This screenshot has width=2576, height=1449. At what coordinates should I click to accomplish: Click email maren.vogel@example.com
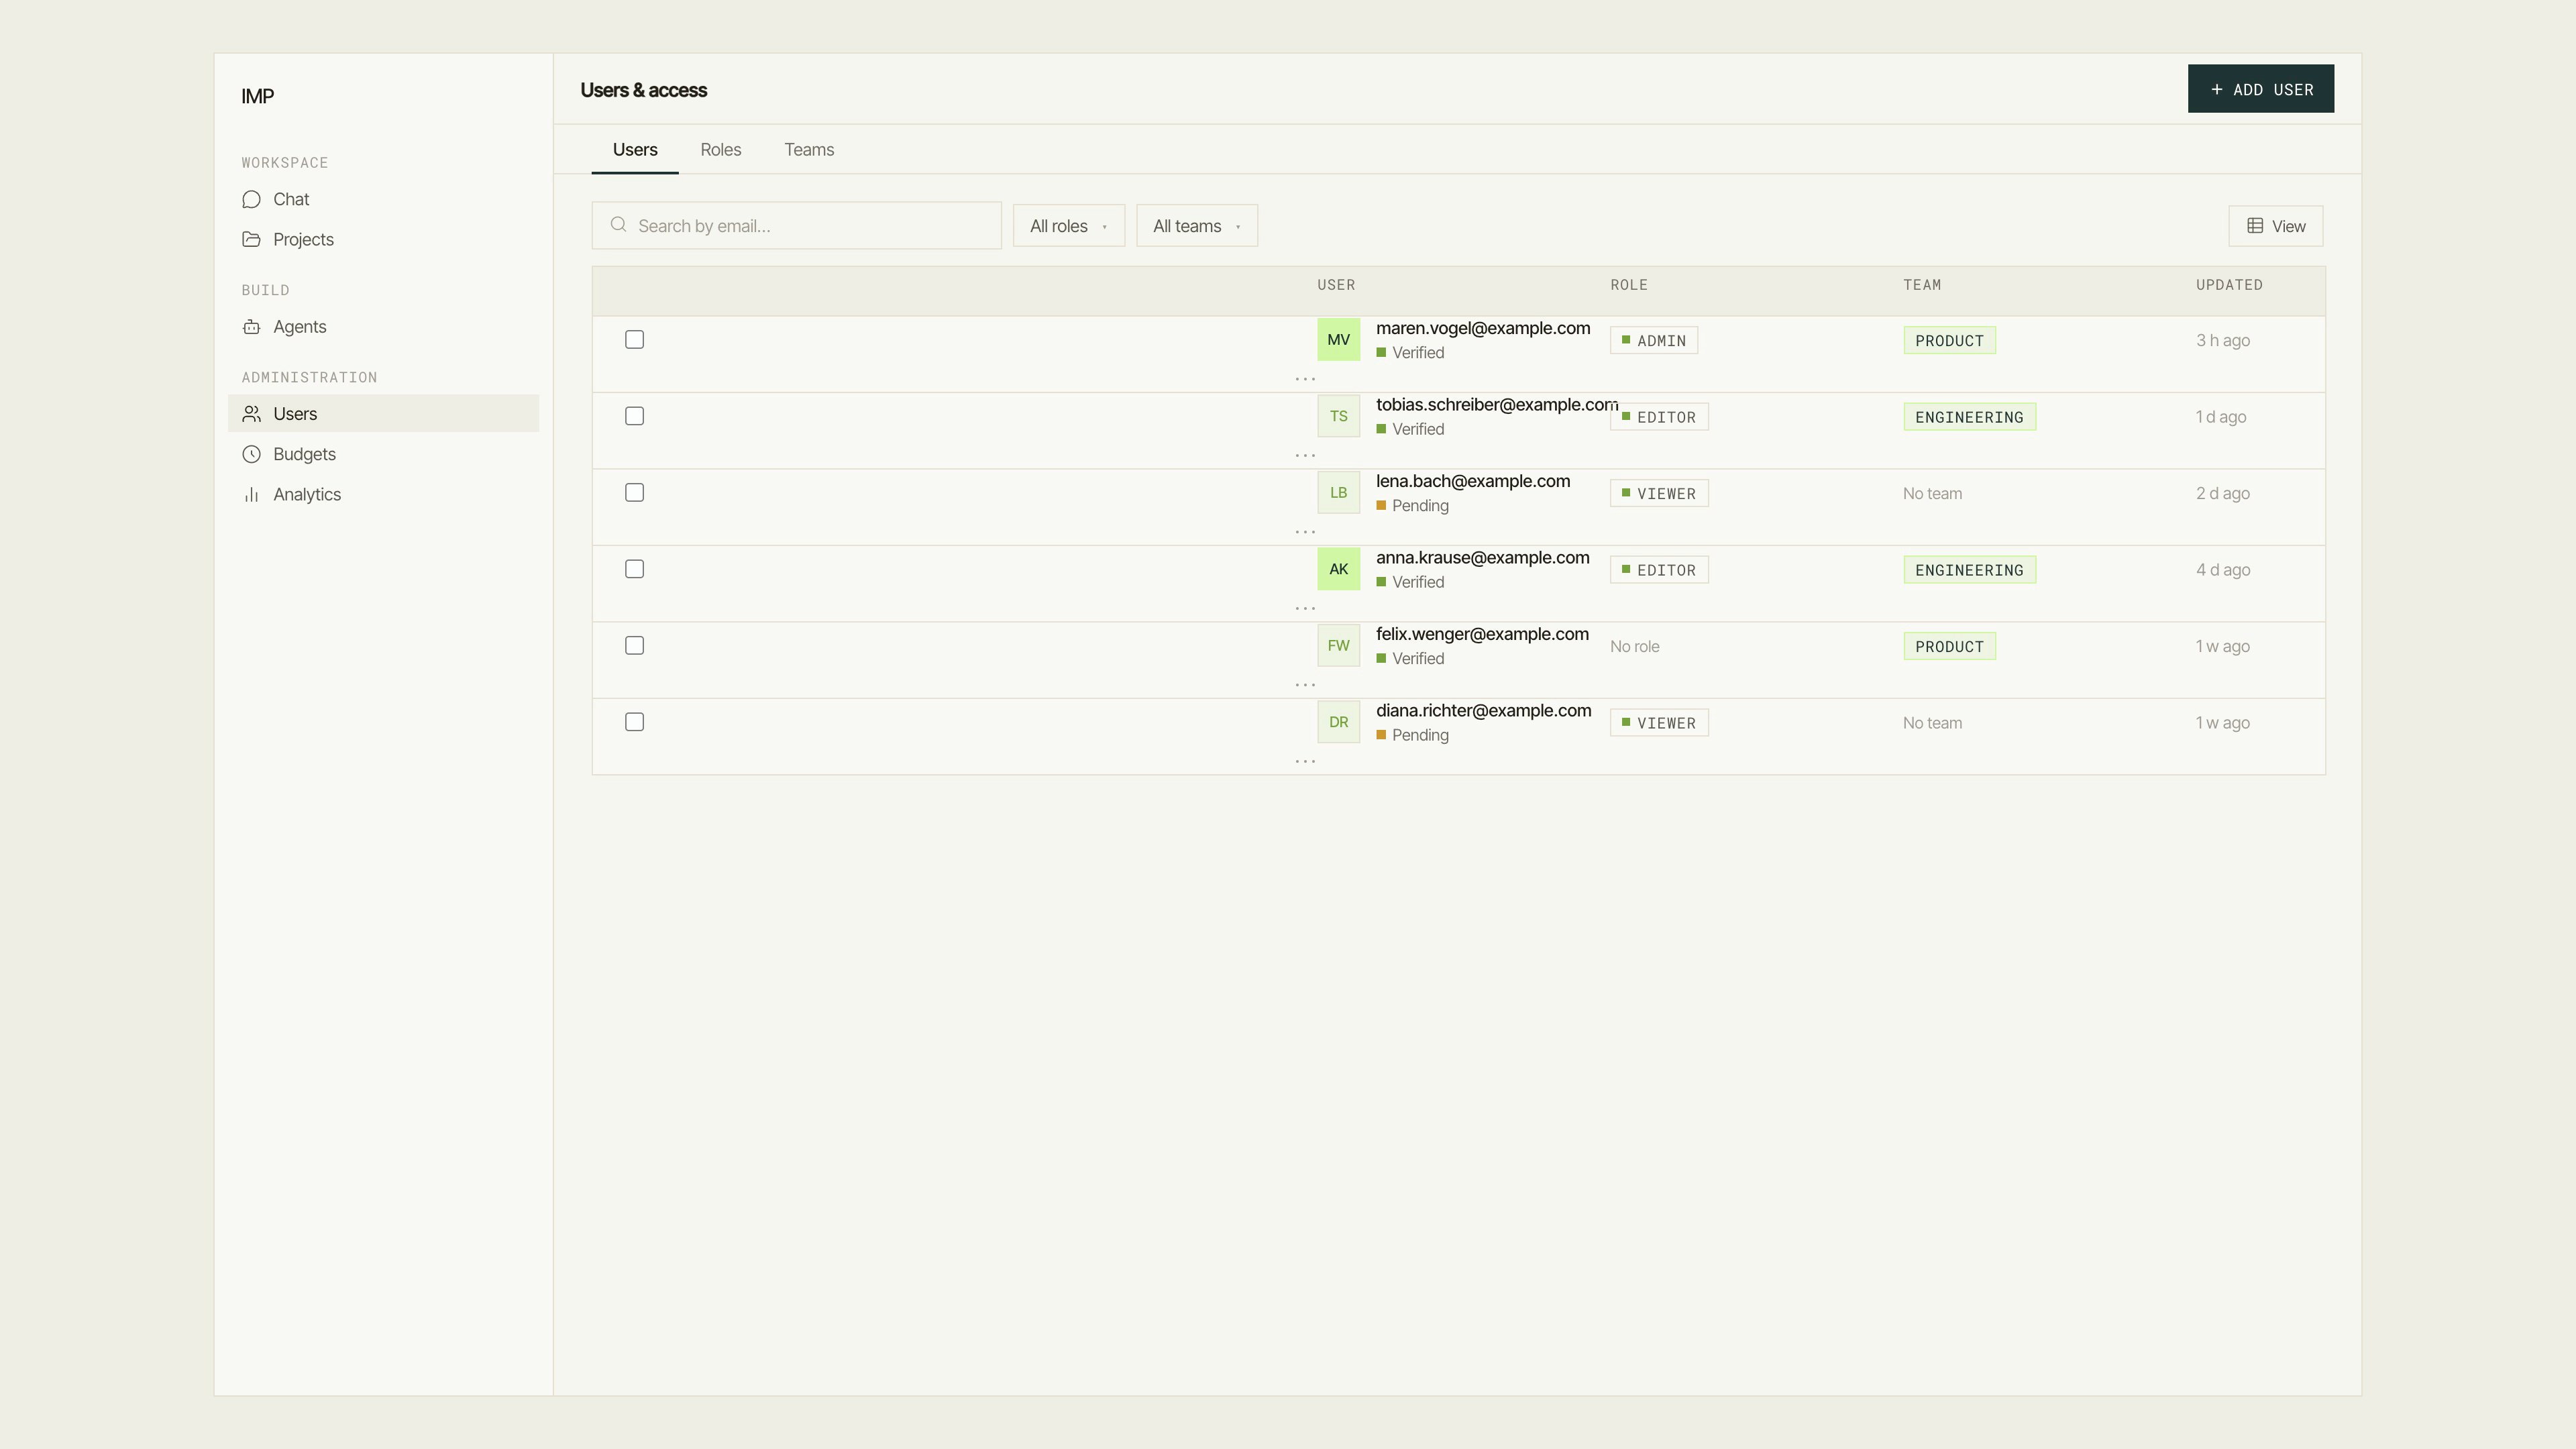(x=1483, y=328)
